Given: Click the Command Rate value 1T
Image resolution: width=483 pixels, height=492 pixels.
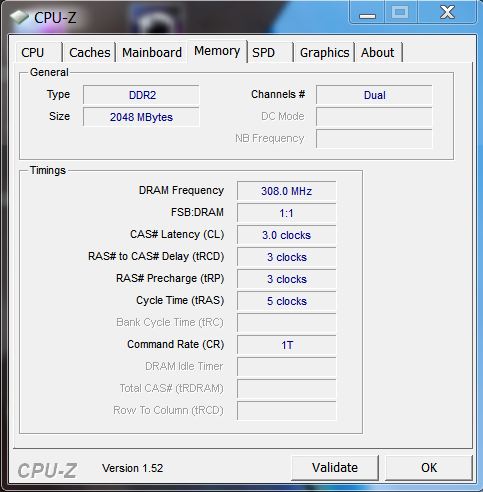Looking at the screenshot, I should (287, 345).
